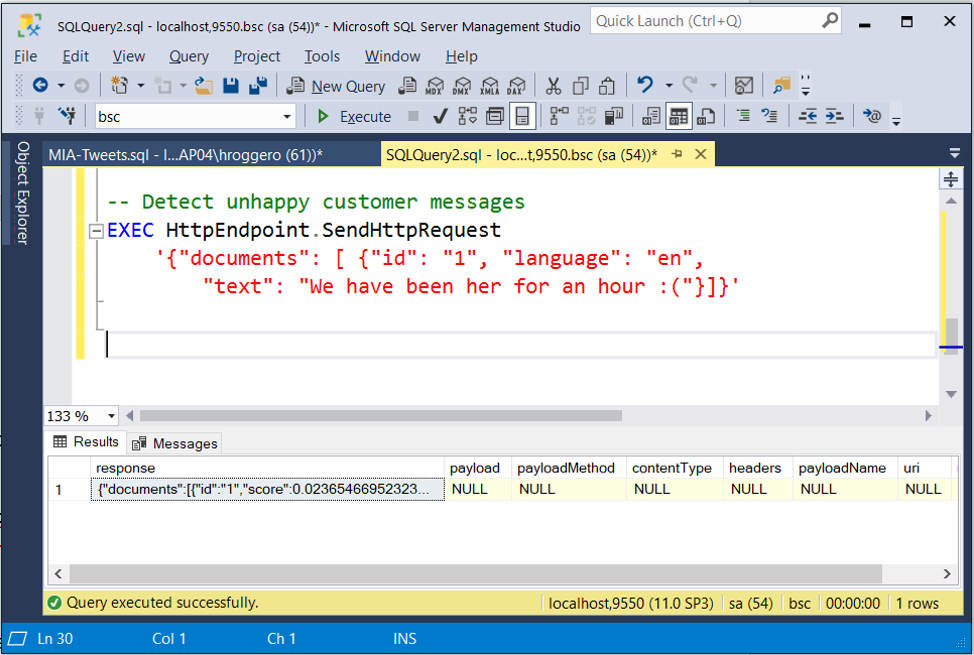Open a new XMLA query
The image size is (974, 655).
(x=489, y=86)
